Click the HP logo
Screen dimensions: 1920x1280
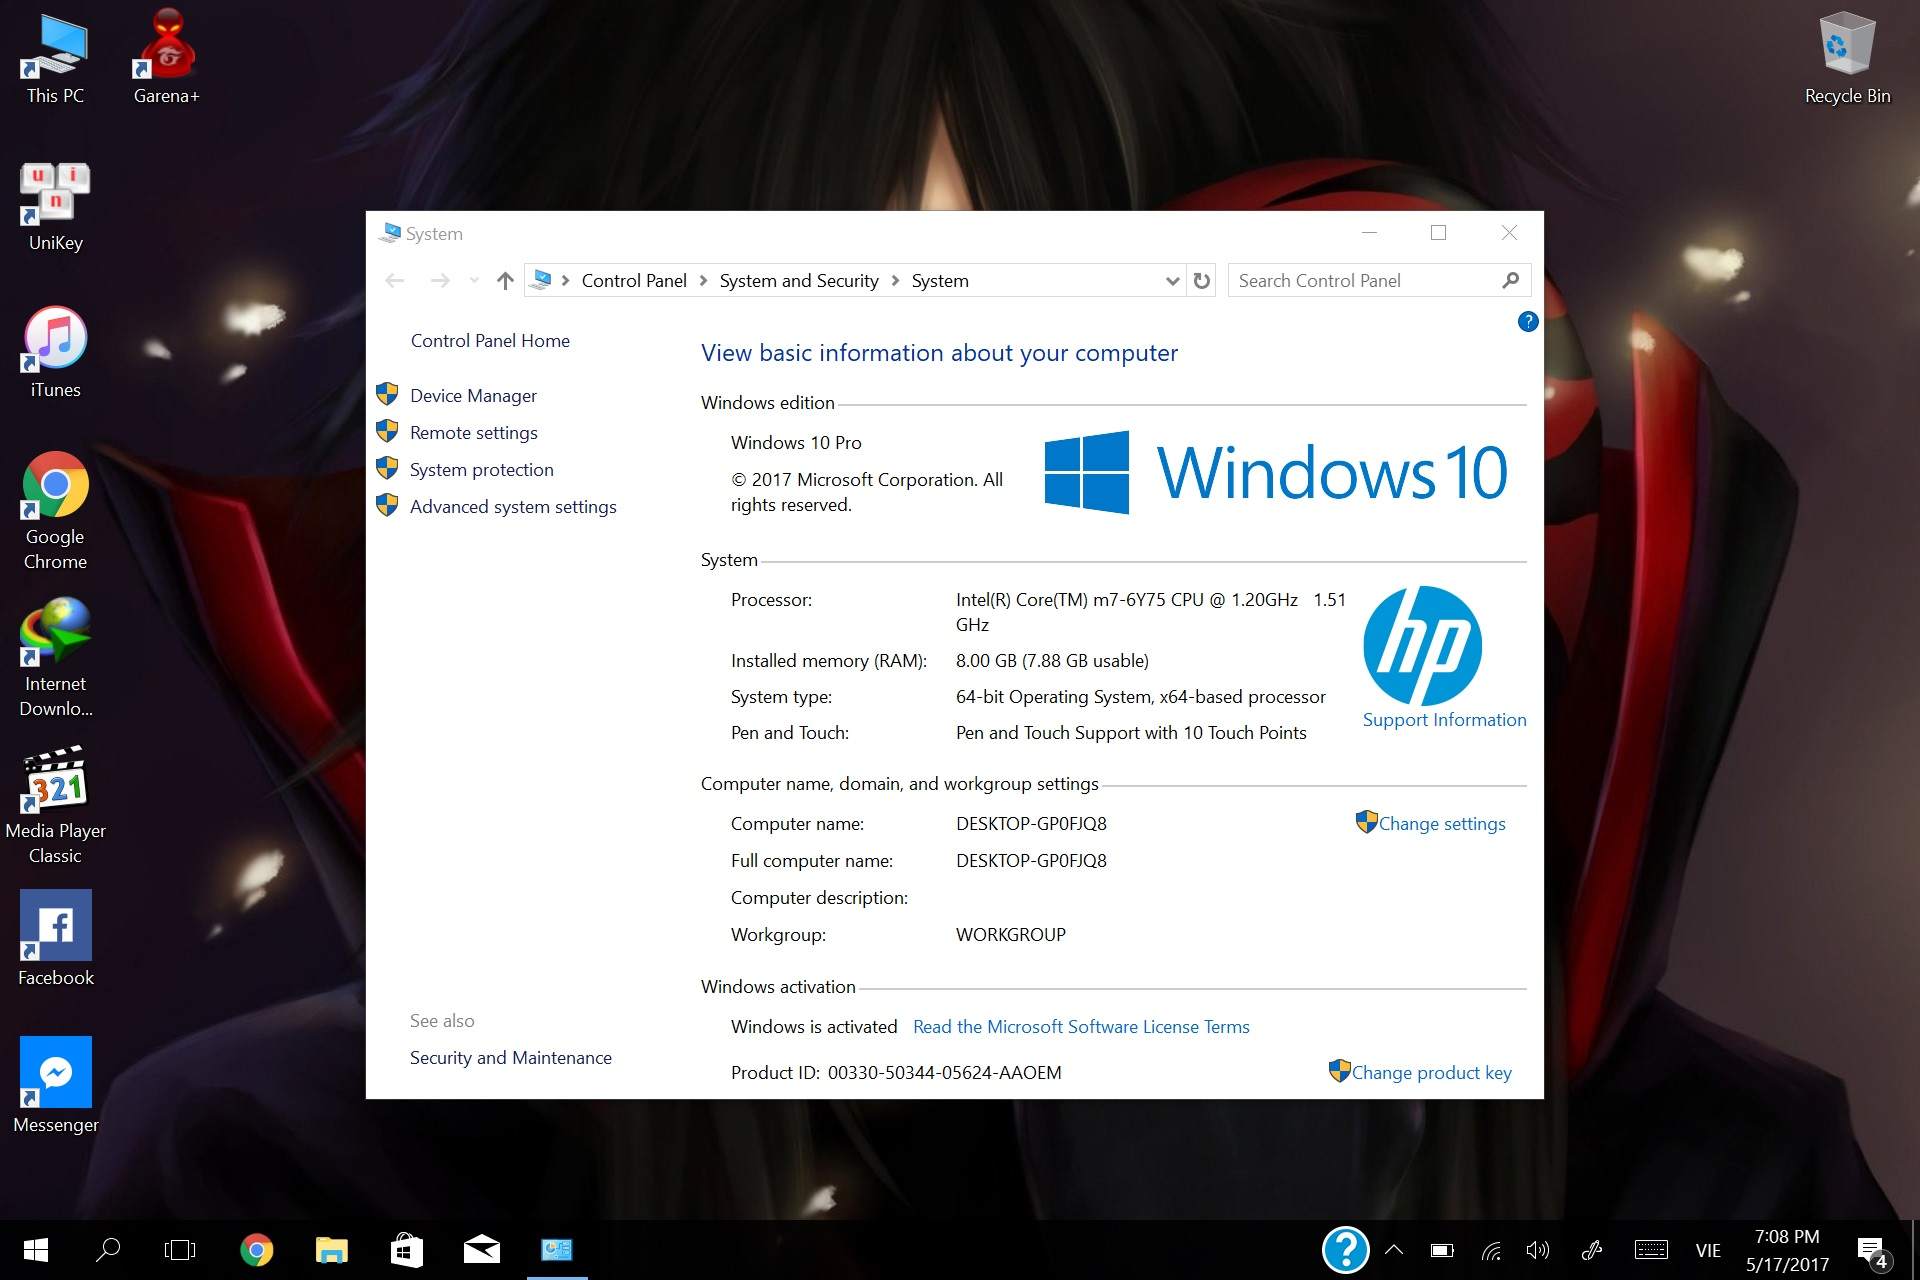1422,645
